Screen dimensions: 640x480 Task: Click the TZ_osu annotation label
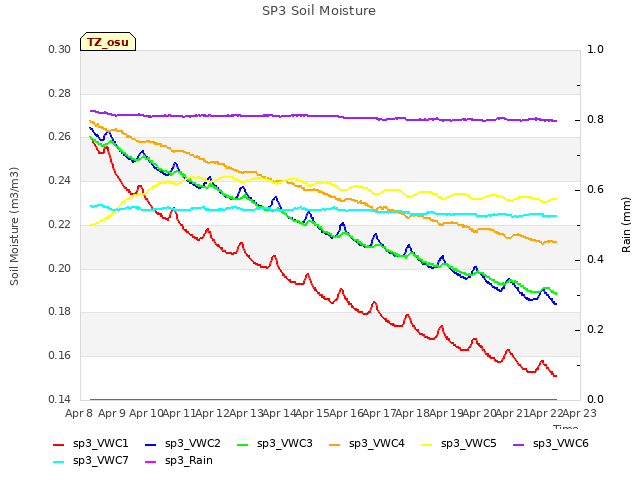(108, 42)
